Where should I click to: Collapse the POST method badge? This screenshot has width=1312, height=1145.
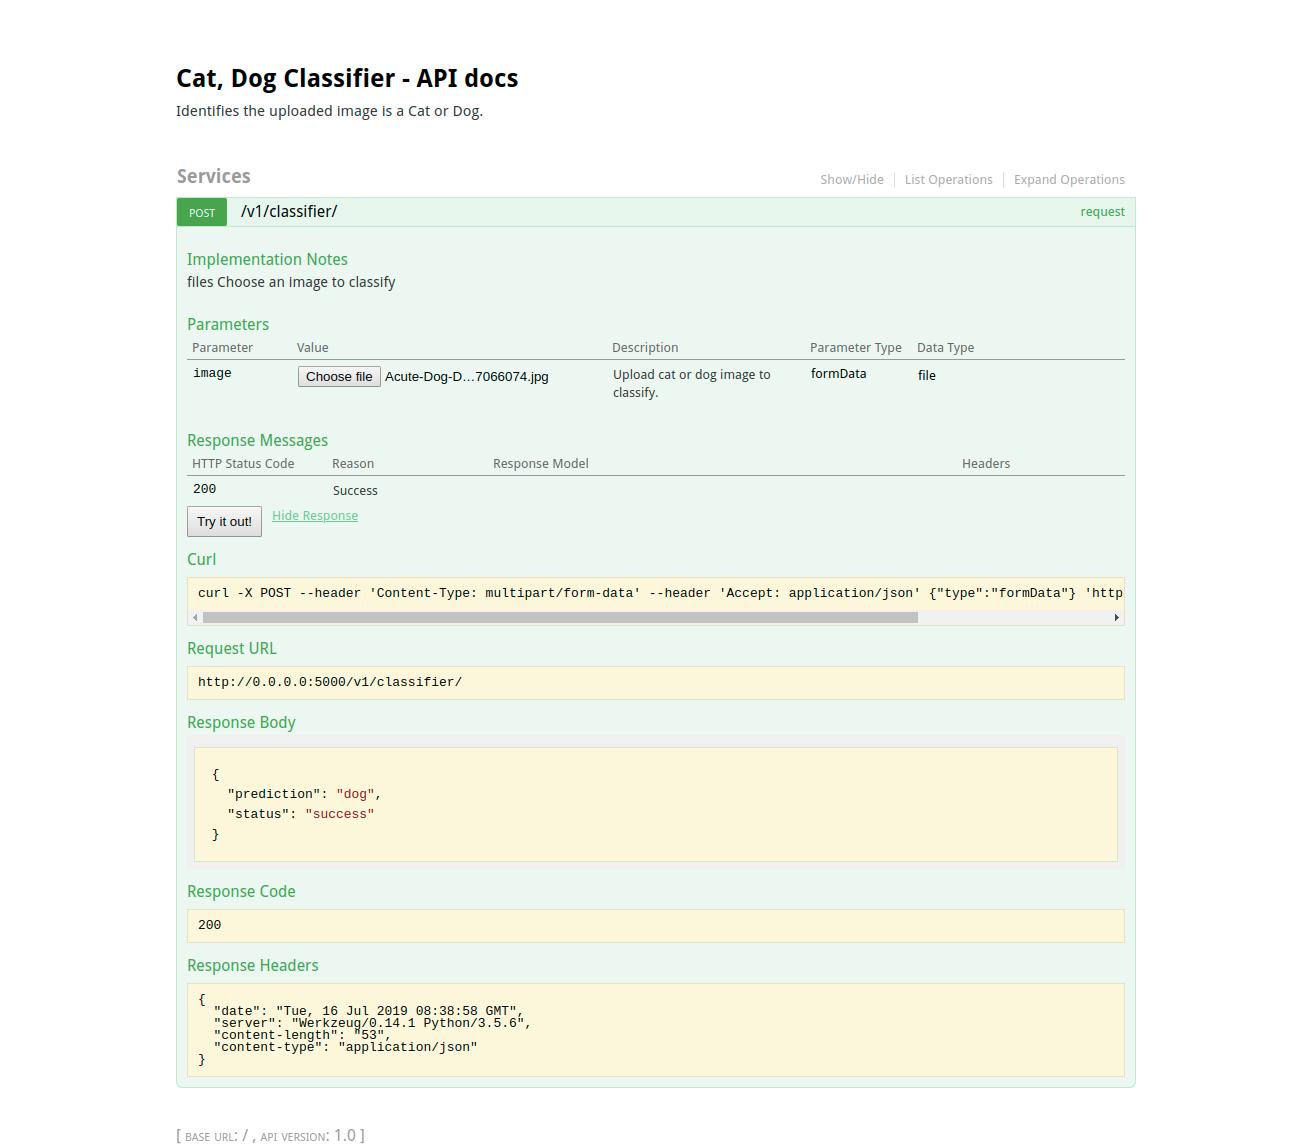[x=202, y=212]
